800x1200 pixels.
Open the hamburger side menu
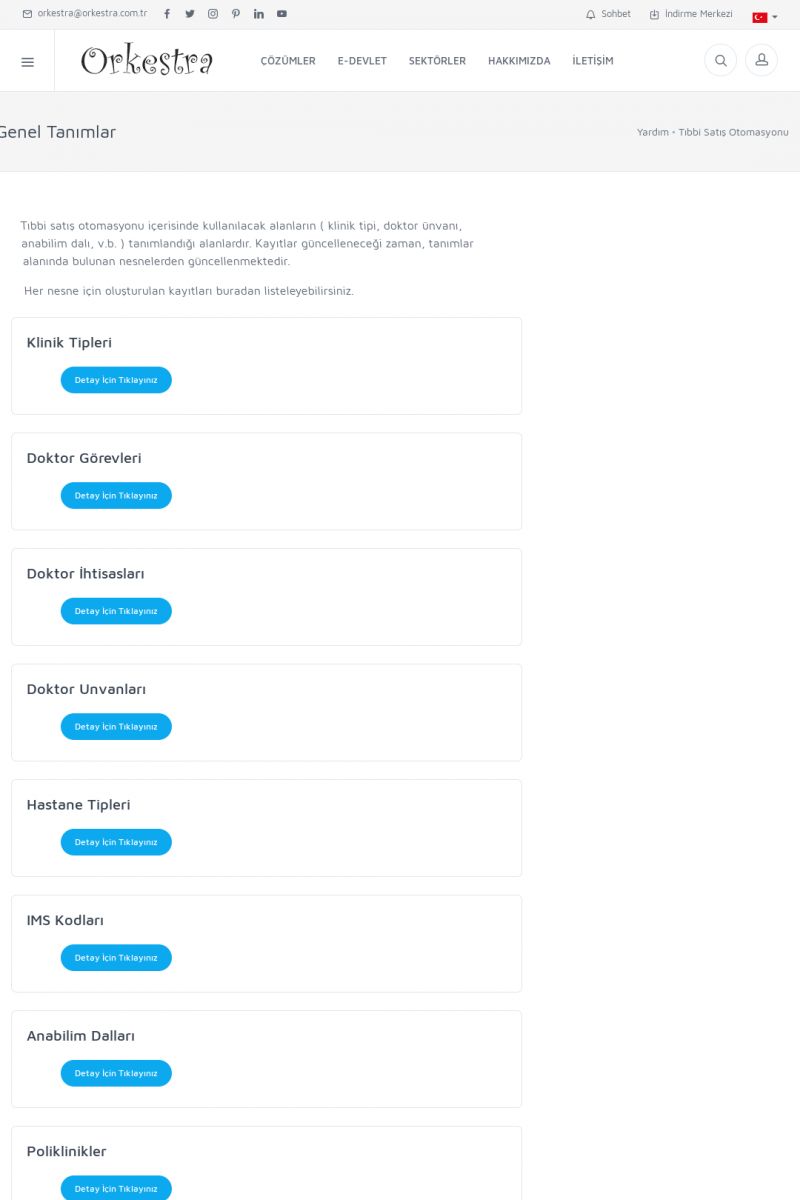point(27,61)
